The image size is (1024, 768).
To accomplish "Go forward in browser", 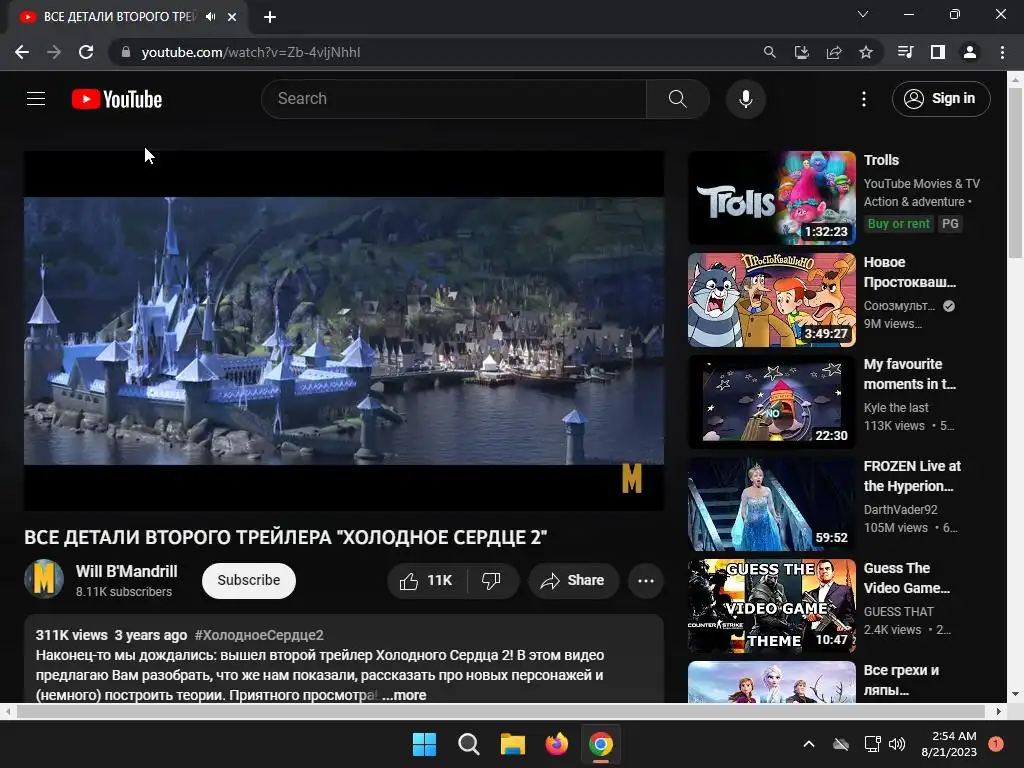I will (x=54, y=52).
